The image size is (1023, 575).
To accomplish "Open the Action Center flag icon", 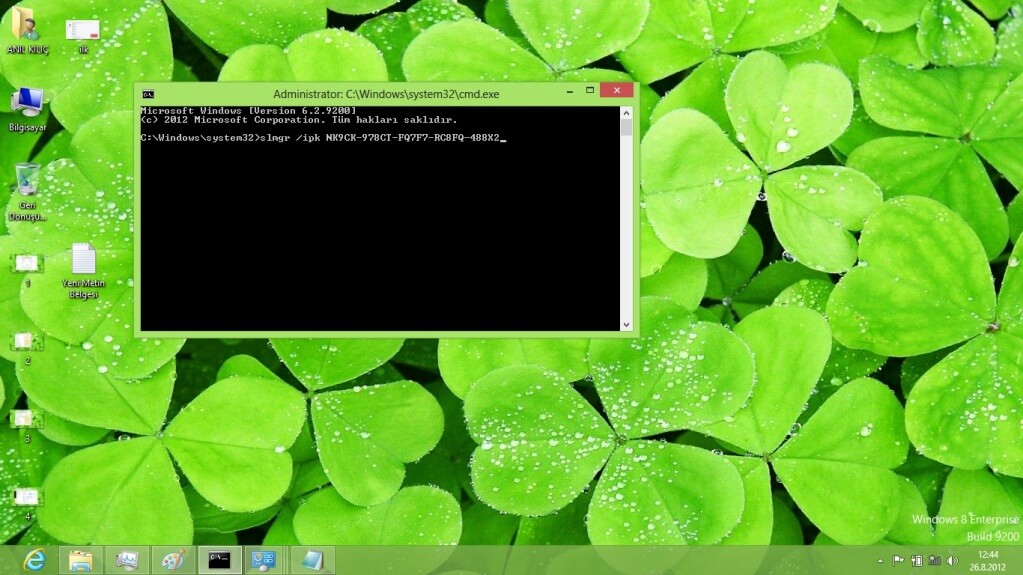I will (x=898, y=561).
